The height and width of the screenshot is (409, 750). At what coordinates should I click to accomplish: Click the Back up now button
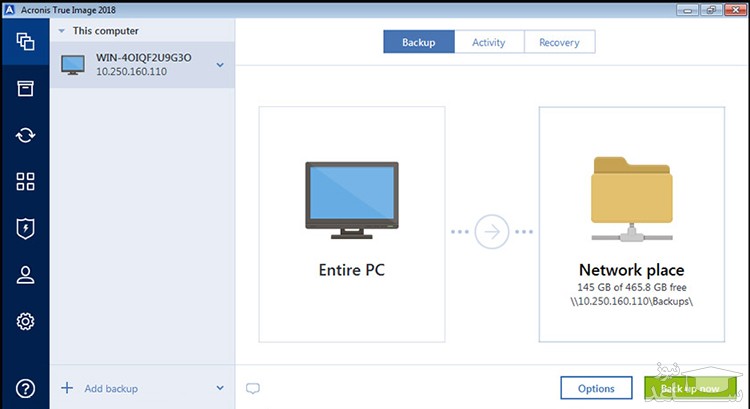click(x=688, y=388)
